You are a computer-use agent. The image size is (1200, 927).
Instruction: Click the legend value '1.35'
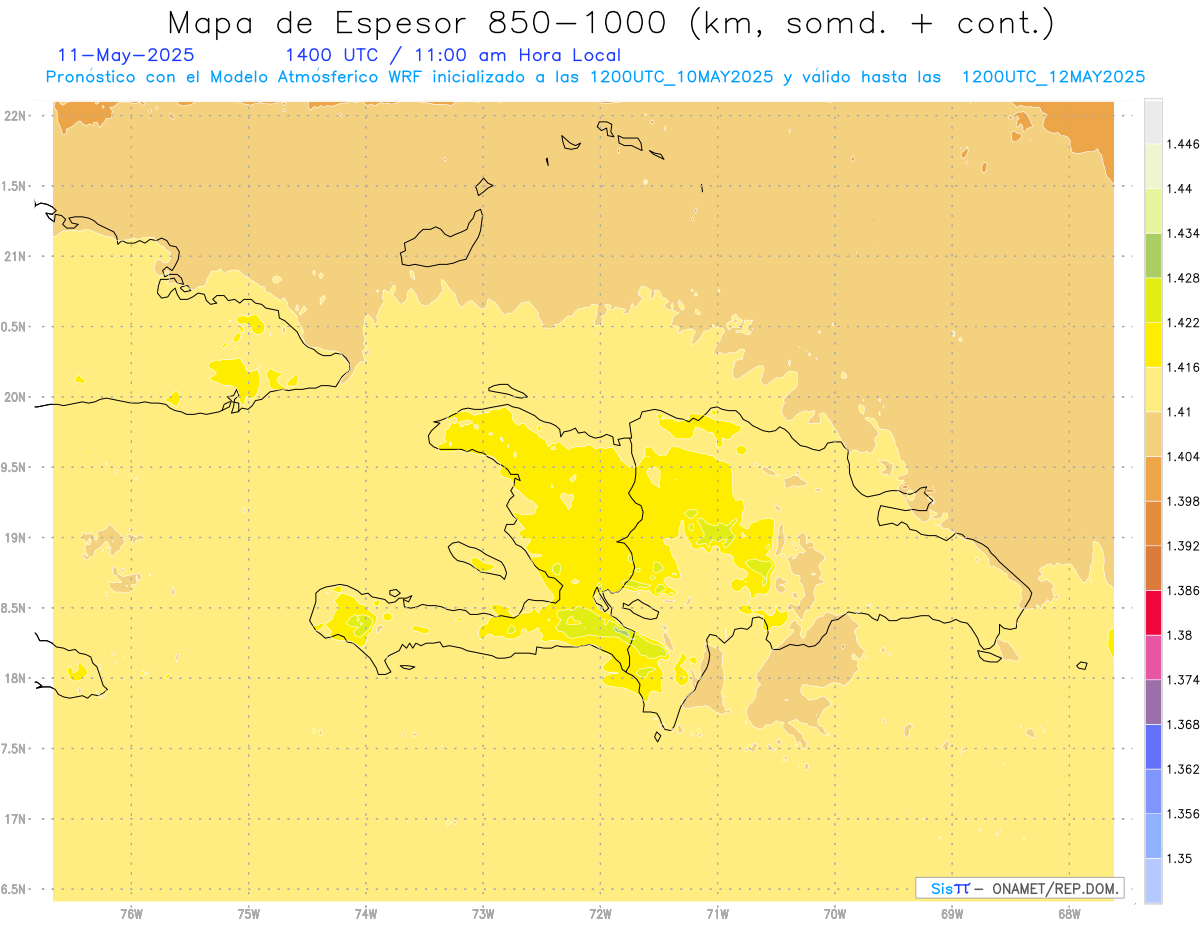(1180, 858)
